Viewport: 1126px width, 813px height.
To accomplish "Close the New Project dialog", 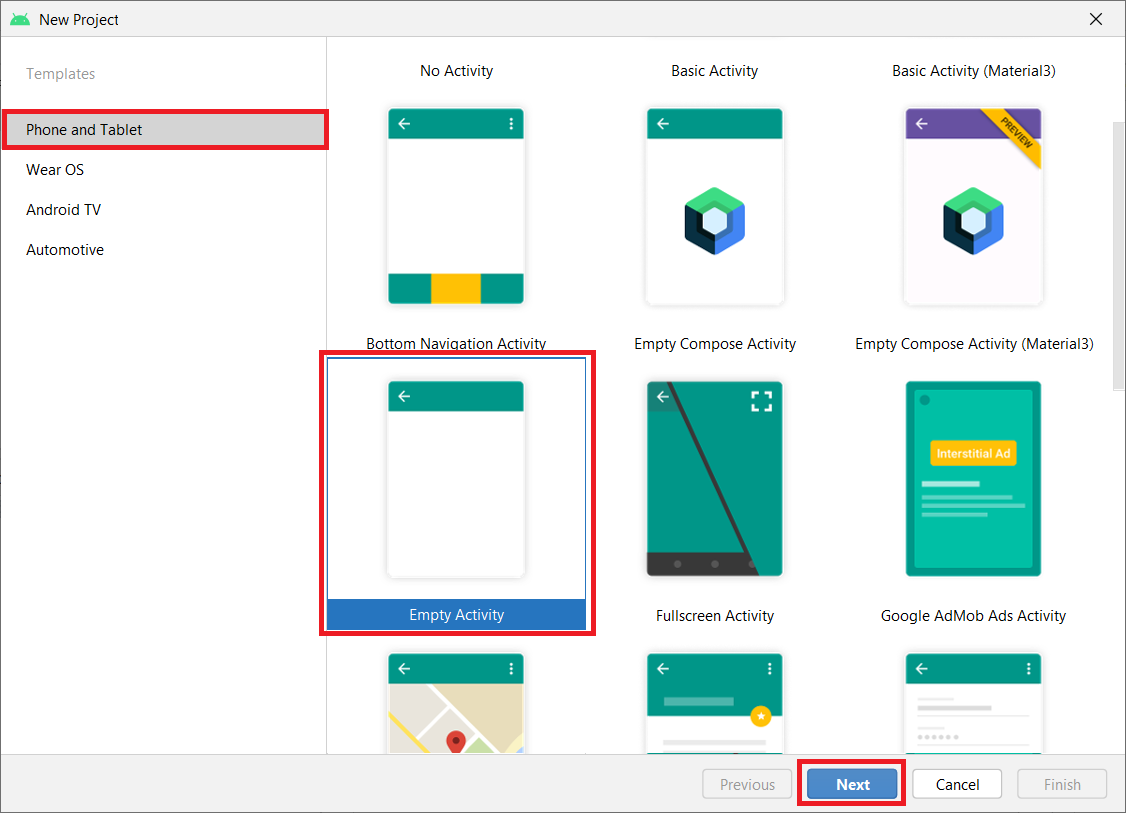I will [1096, 19].
